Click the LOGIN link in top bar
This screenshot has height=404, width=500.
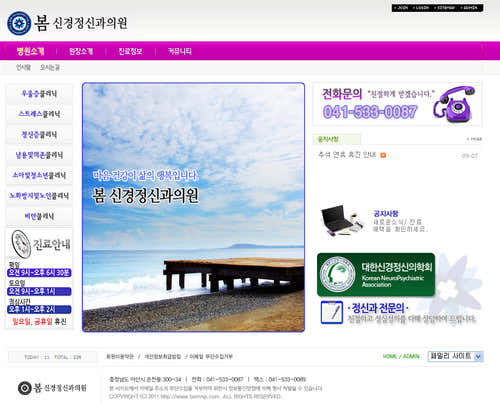tap(421, 8)
